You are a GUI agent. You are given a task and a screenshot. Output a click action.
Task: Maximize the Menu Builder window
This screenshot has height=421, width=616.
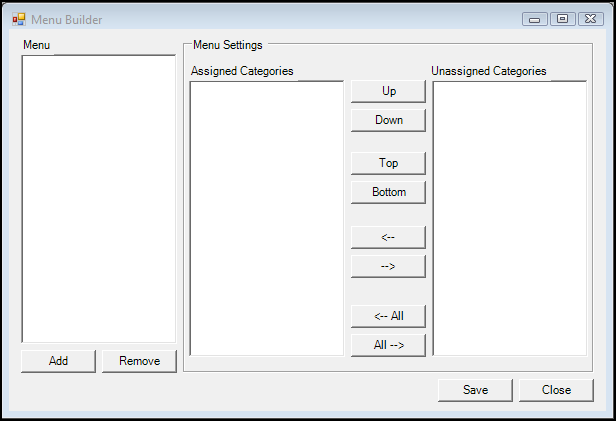pyautogui.click(x=563, y=19)
